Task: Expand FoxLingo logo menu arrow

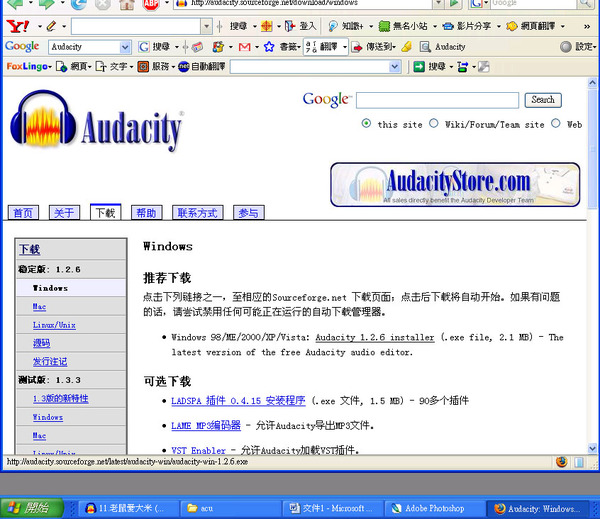Action: 50,67
